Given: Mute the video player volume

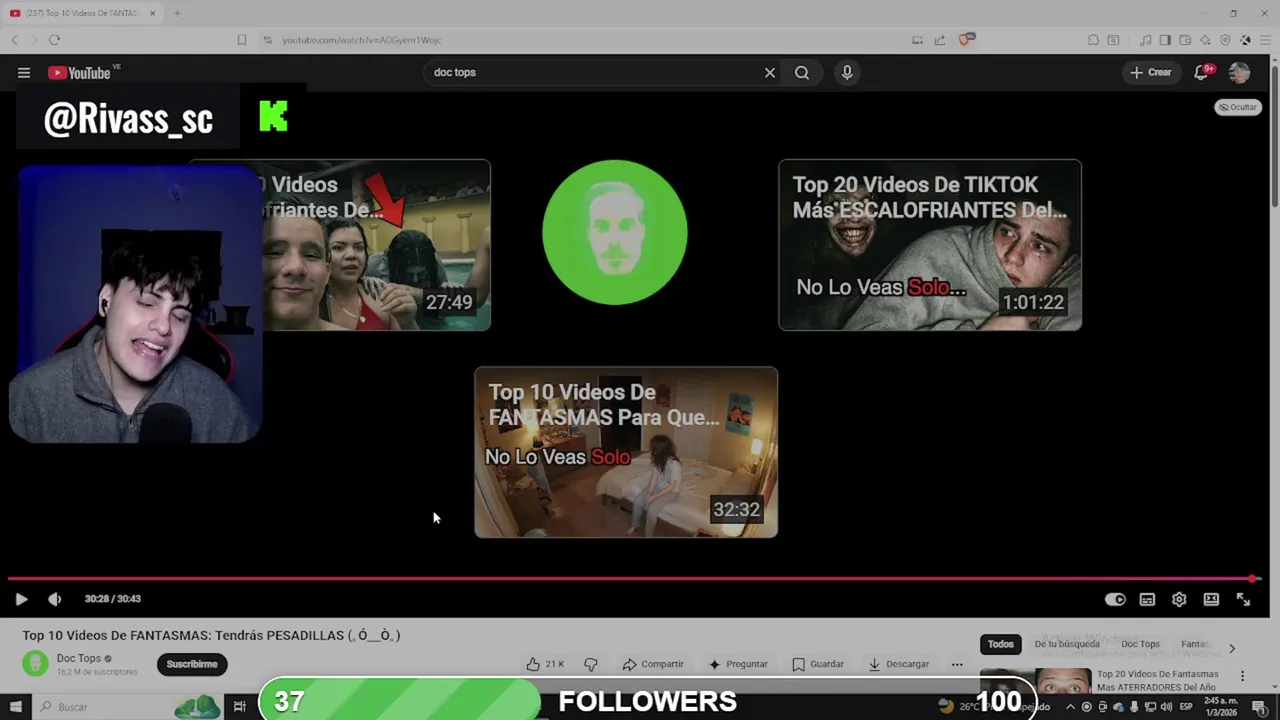Looking at the screenshot, I should pos(54,599).
